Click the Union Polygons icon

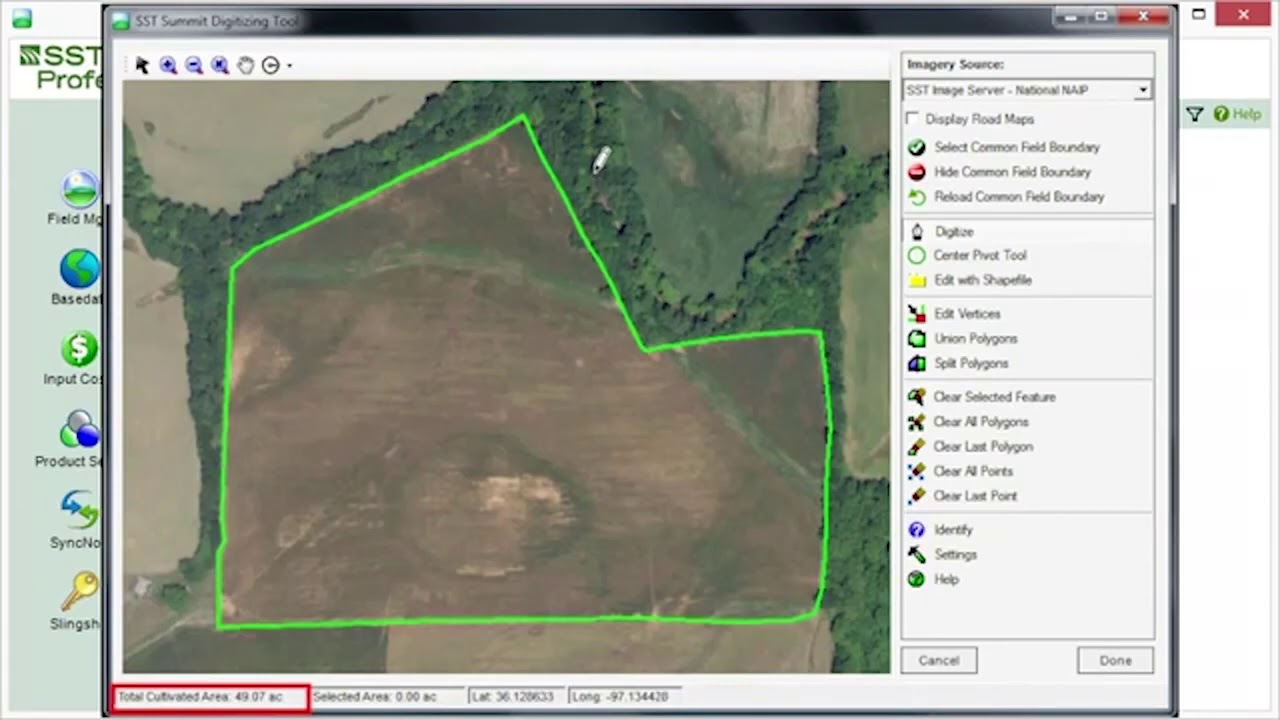point(916,339)
